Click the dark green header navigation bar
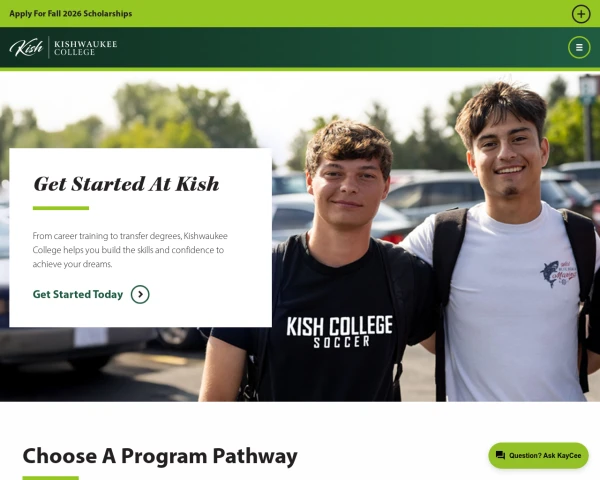The width and height of the screenshot is (600, 480). (300, 47)
